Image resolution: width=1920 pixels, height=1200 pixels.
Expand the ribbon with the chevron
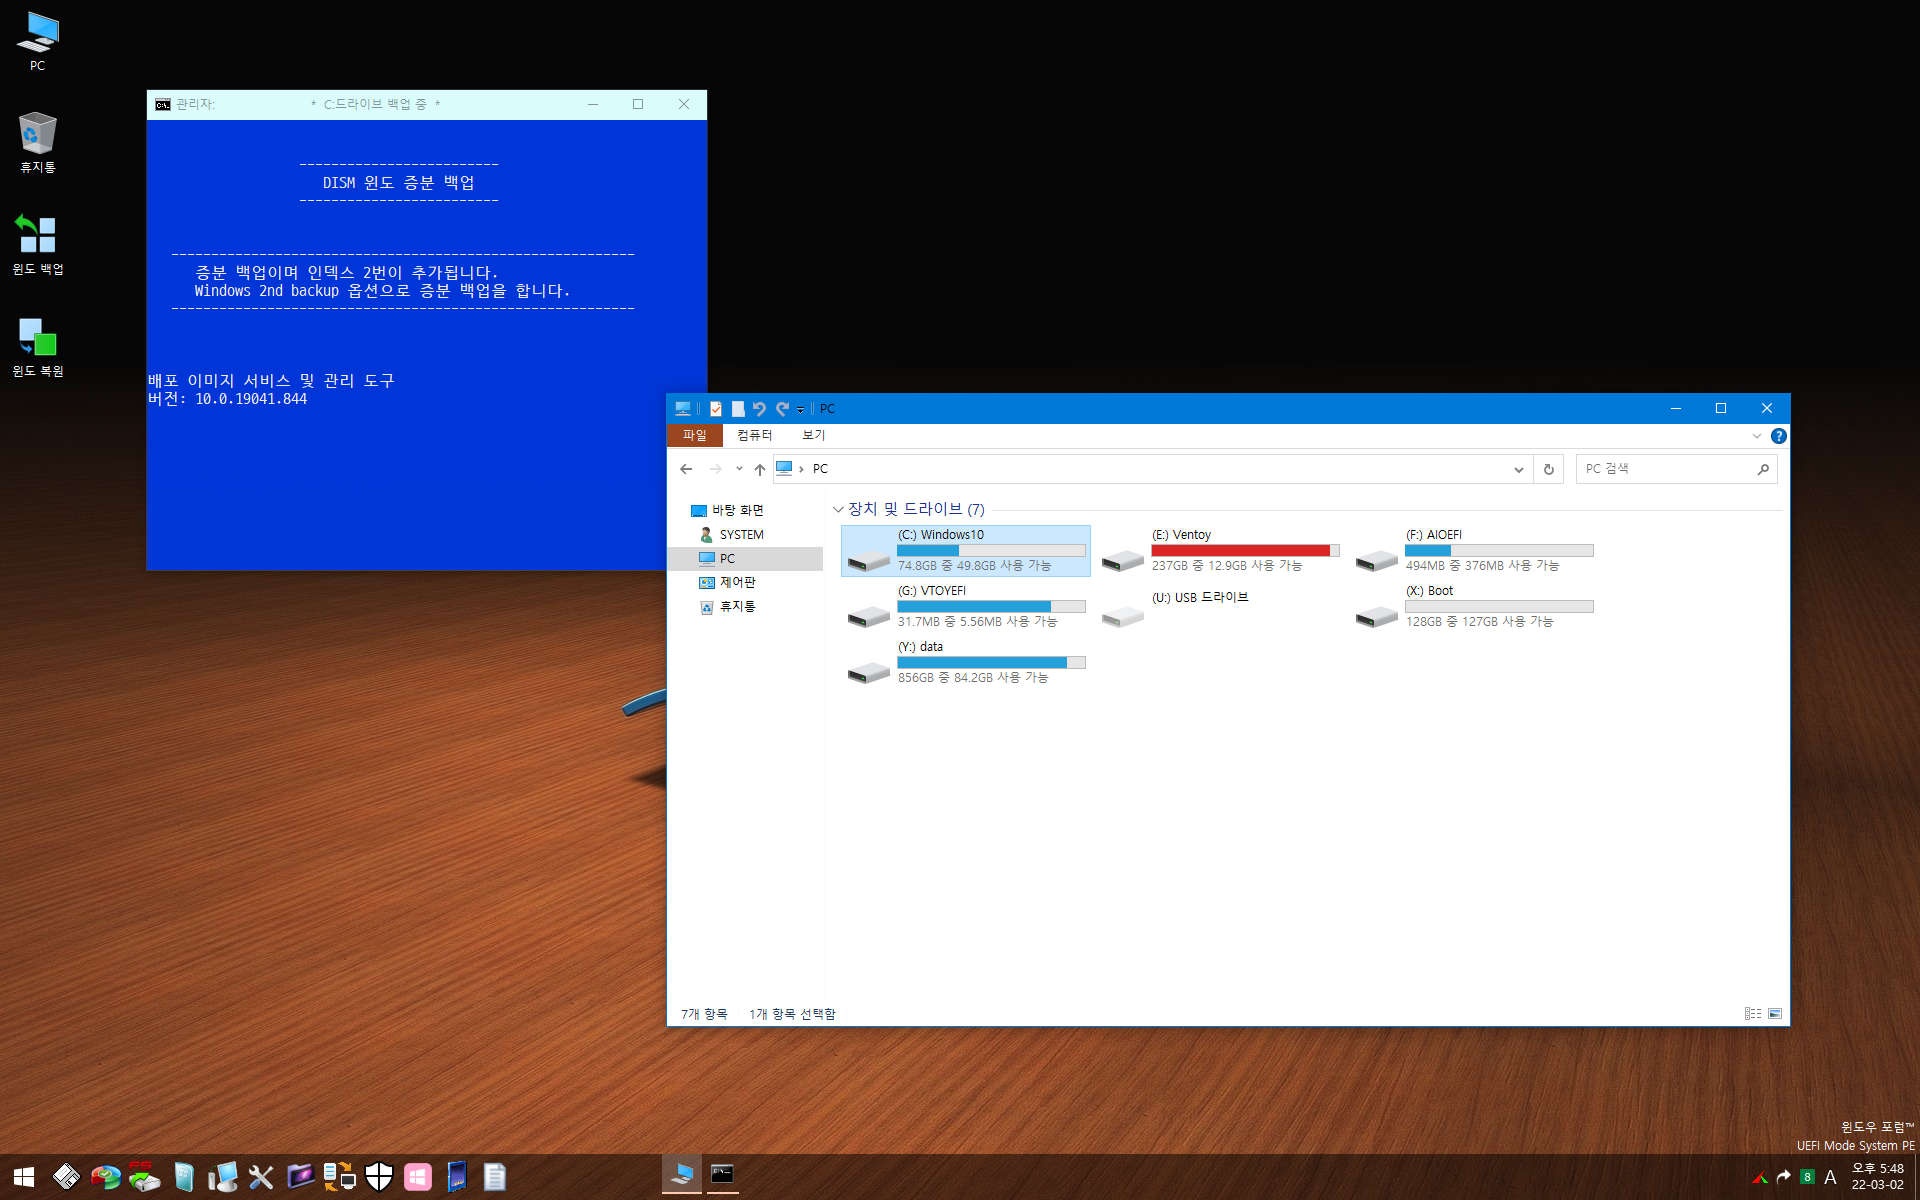1757,436
